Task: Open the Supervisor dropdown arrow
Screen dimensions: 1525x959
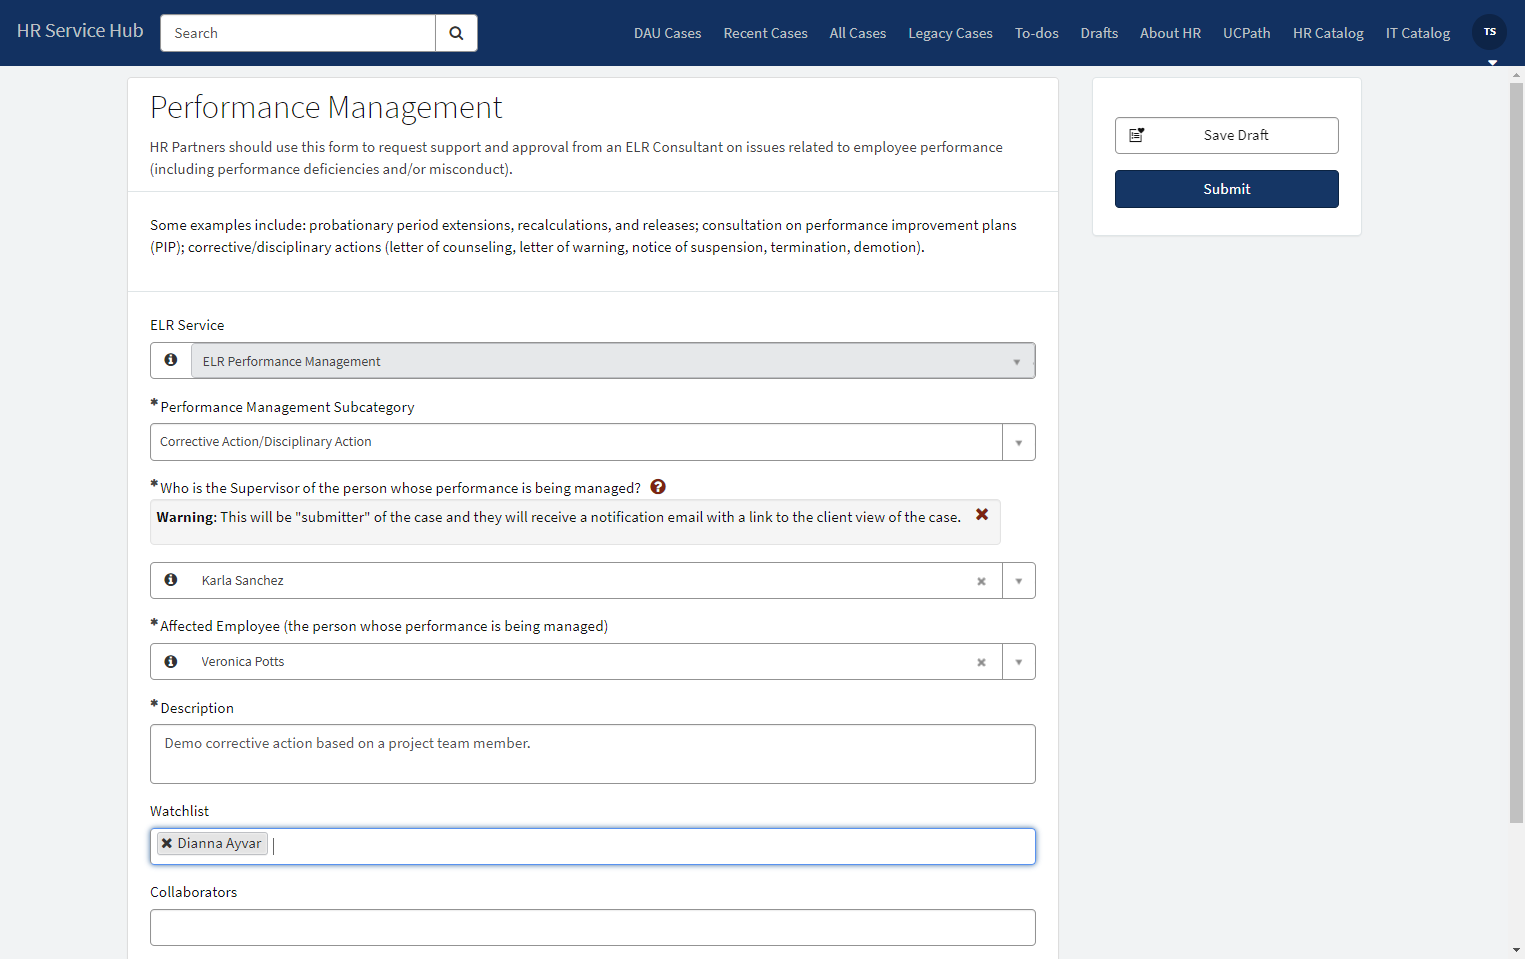Action: click(x=1018, y=581)
